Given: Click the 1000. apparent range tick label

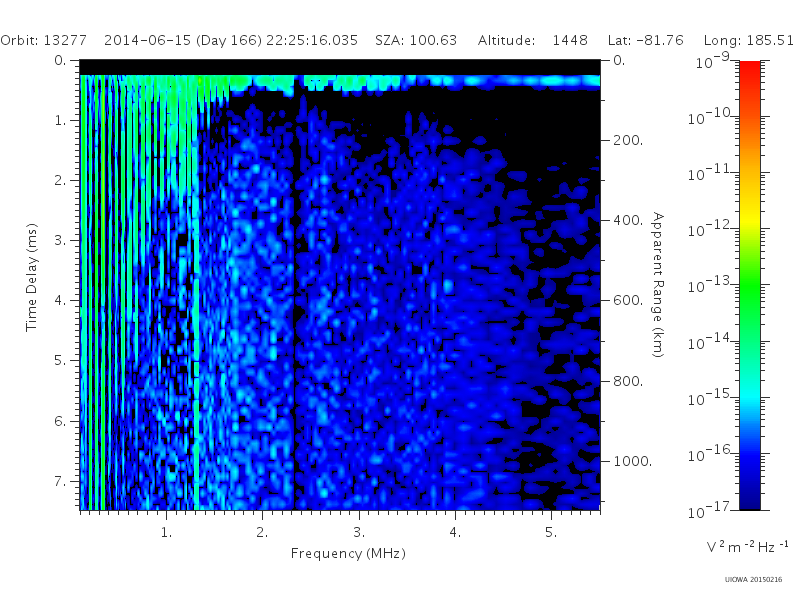Looking at the screenshot, I should click(632, 461).
